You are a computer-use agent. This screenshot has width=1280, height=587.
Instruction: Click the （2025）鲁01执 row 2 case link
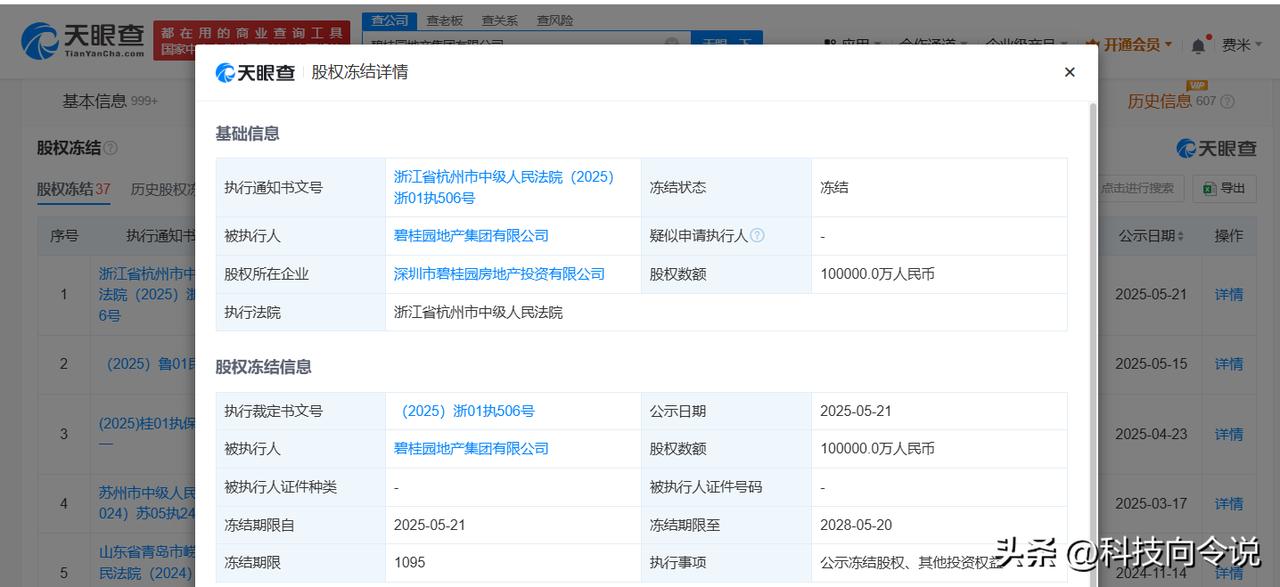point(150,364)
